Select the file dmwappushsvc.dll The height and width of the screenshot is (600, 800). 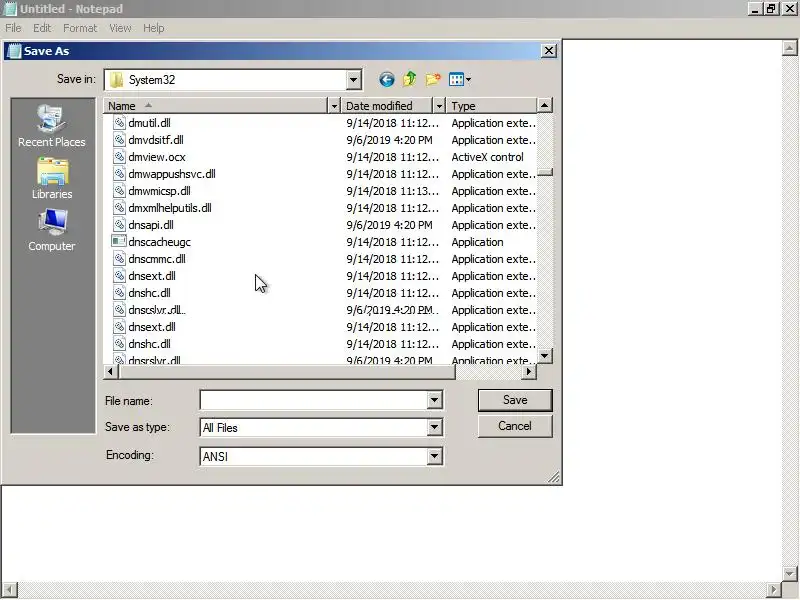(171, 174)
